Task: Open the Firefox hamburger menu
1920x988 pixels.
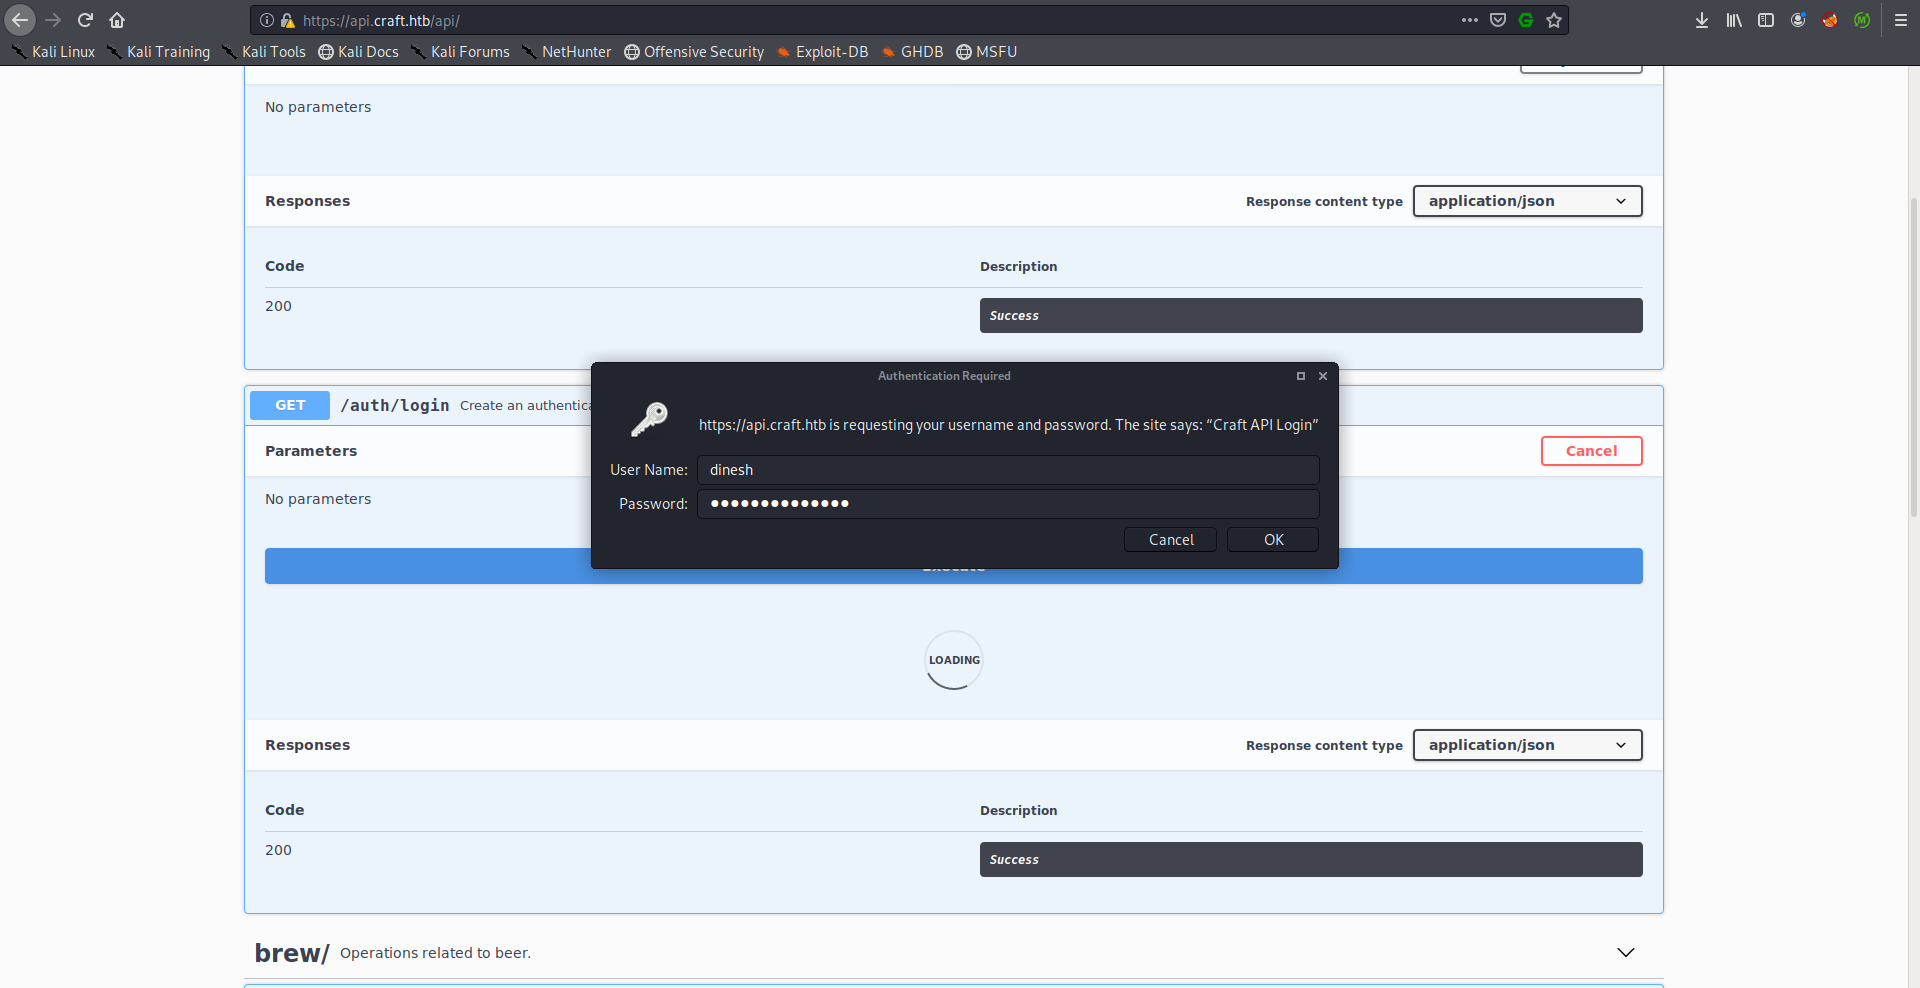Action: tap(1900, 20)
